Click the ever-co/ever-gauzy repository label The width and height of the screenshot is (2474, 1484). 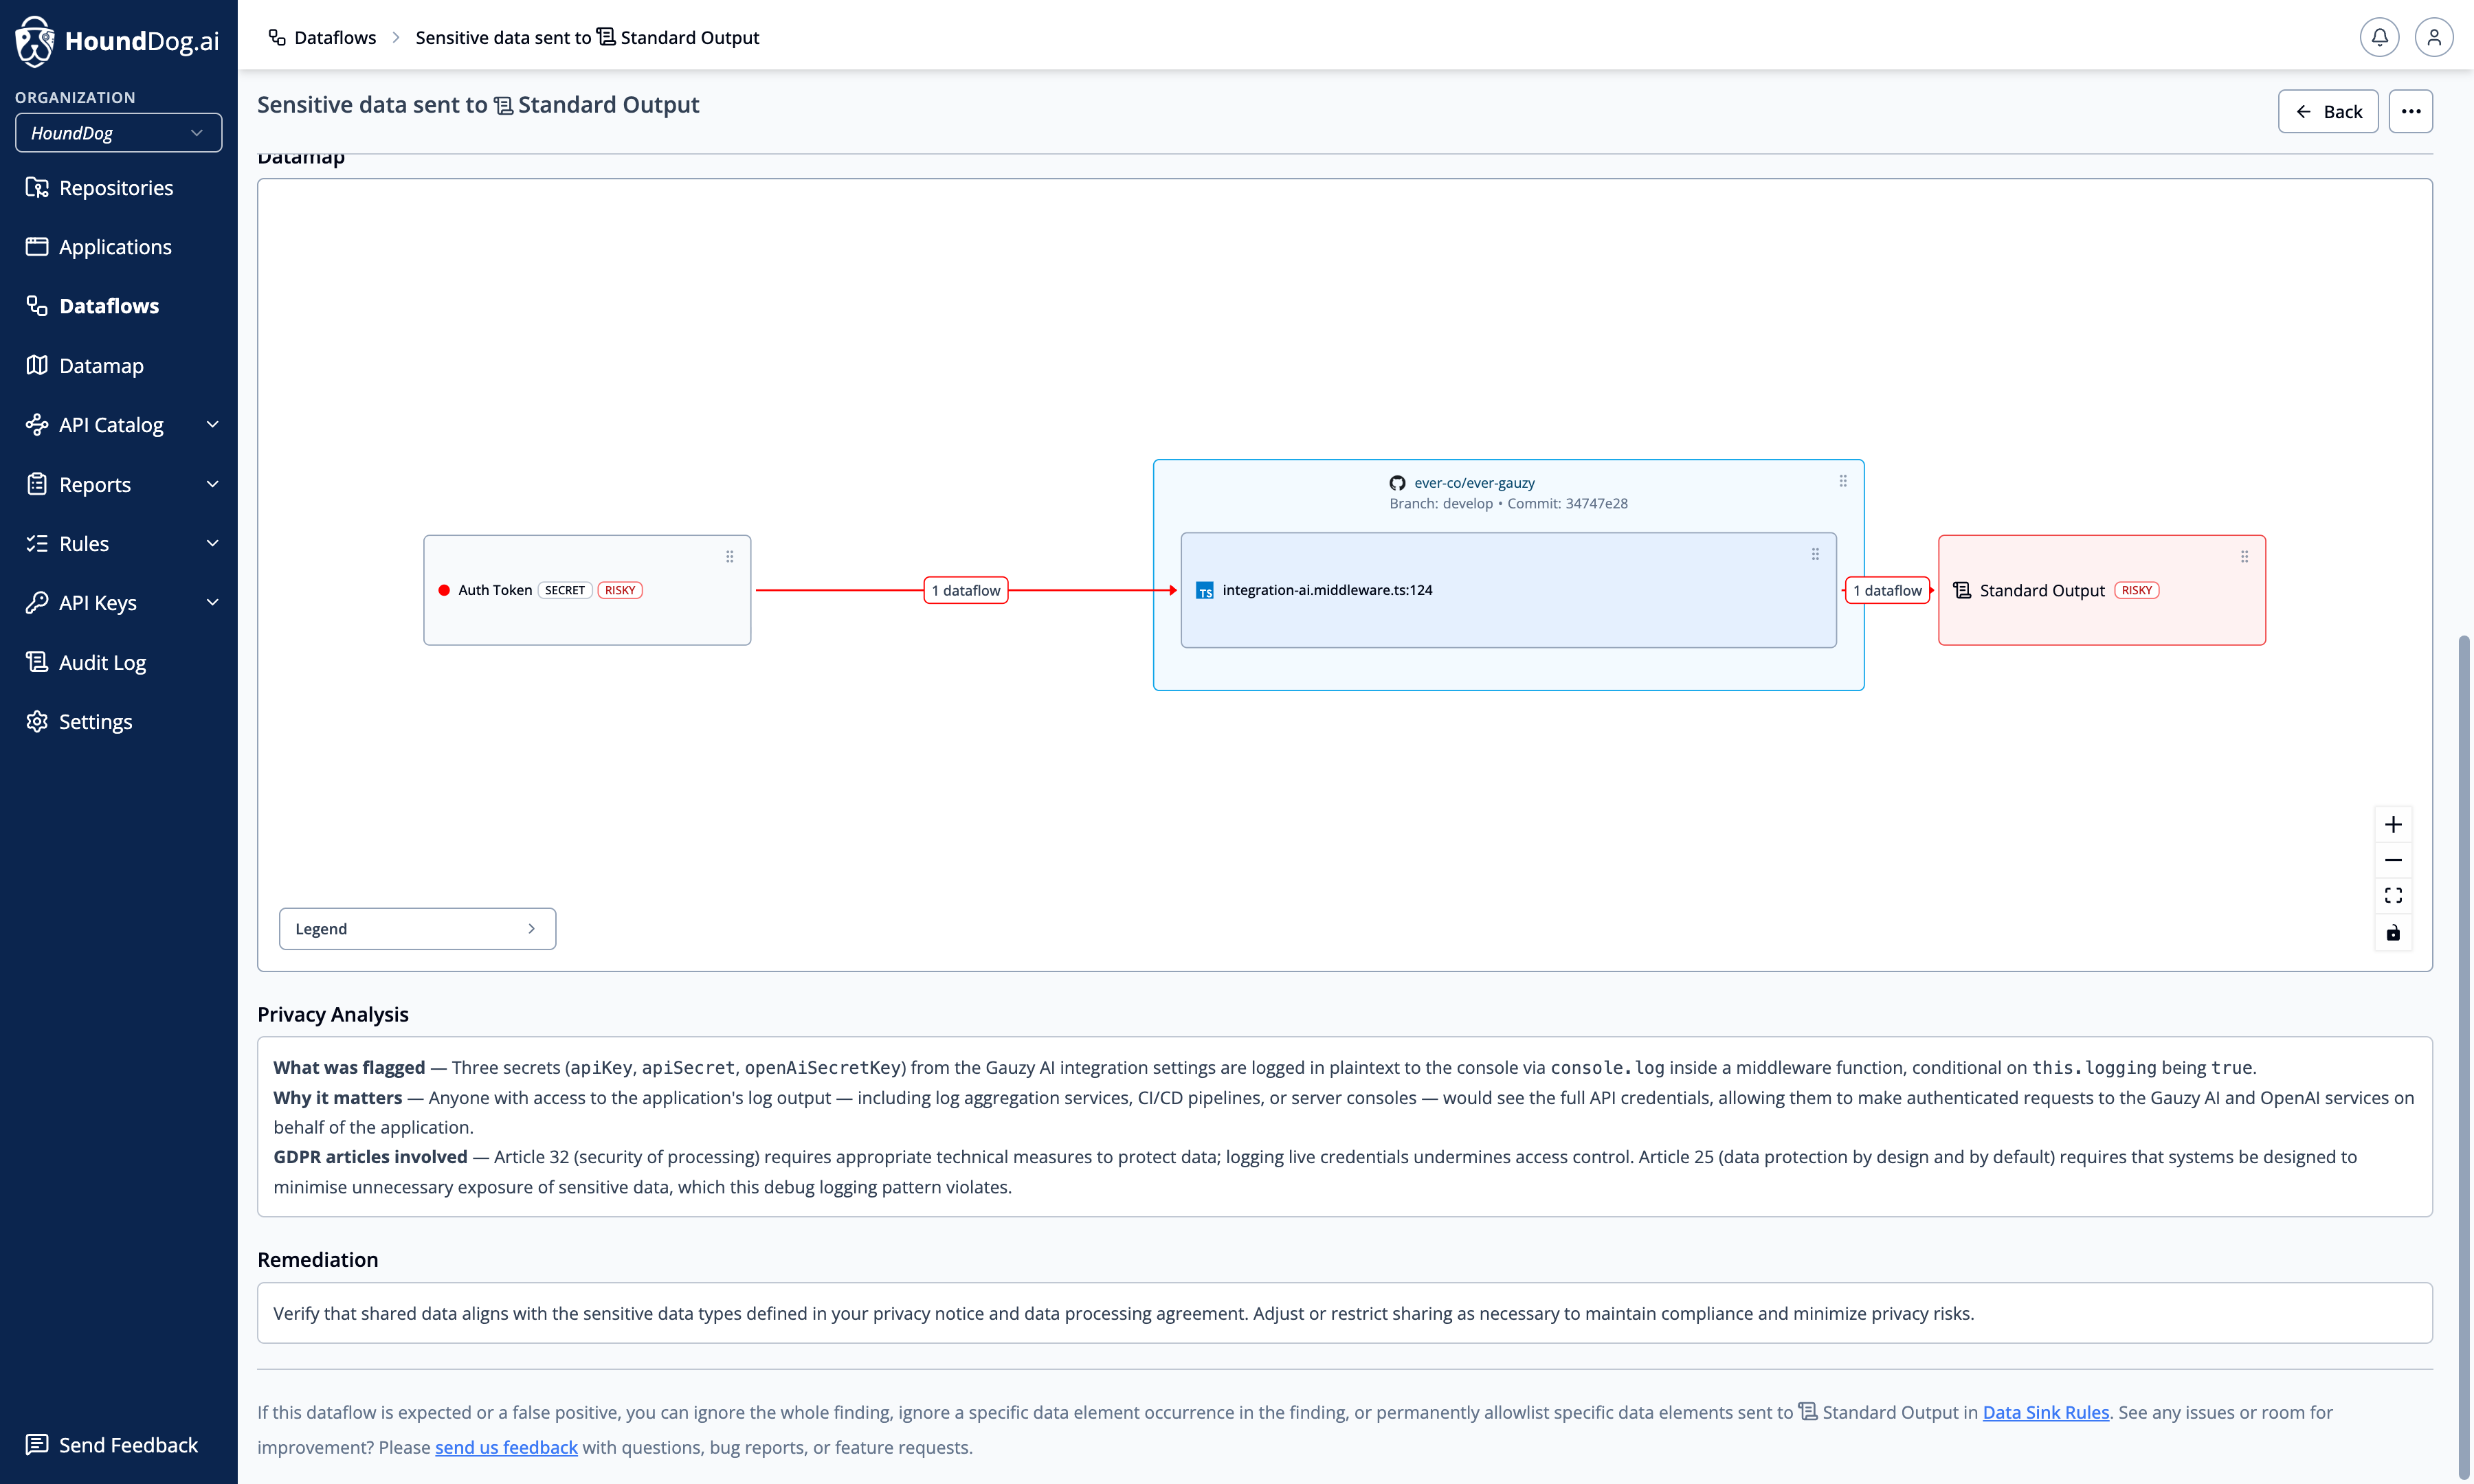1474,482
